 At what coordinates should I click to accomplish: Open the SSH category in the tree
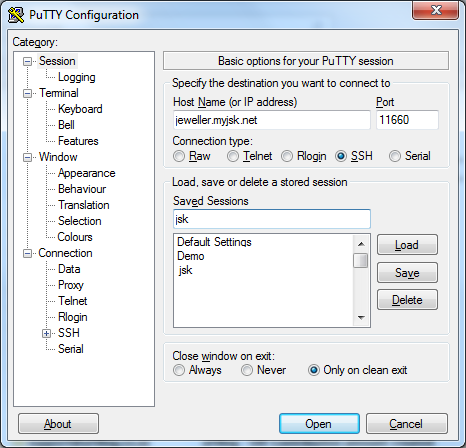click(69, 333)
